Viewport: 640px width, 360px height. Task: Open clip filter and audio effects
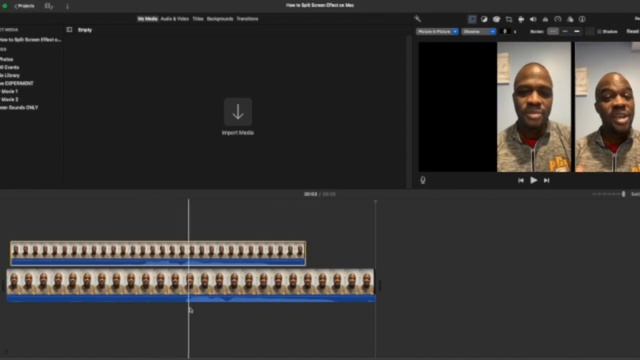[570, 19]
